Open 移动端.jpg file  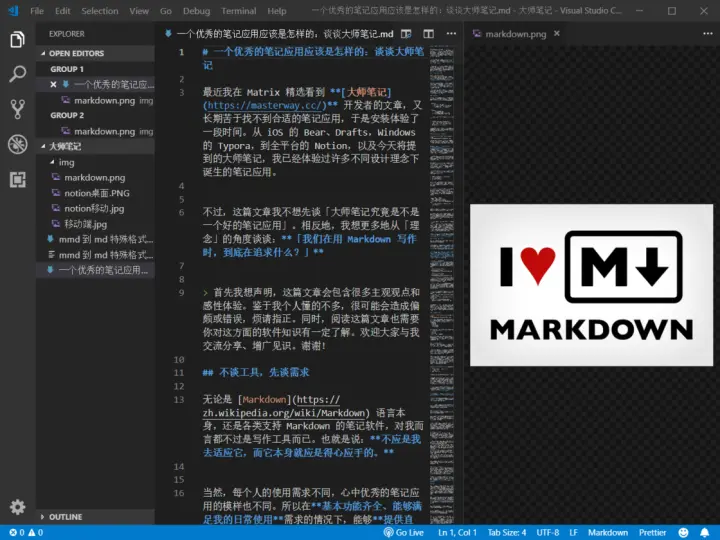[95, 224]
